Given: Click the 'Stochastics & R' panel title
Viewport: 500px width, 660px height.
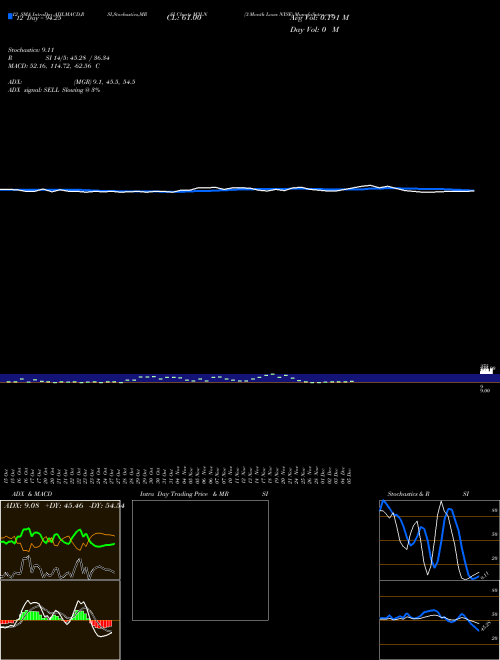Looking at the screenshot, I should (x=409, y=494).
